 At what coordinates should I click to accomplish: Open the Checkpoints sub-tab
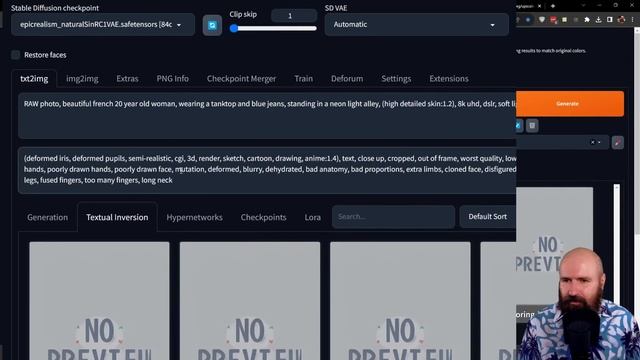pos(263,217)
